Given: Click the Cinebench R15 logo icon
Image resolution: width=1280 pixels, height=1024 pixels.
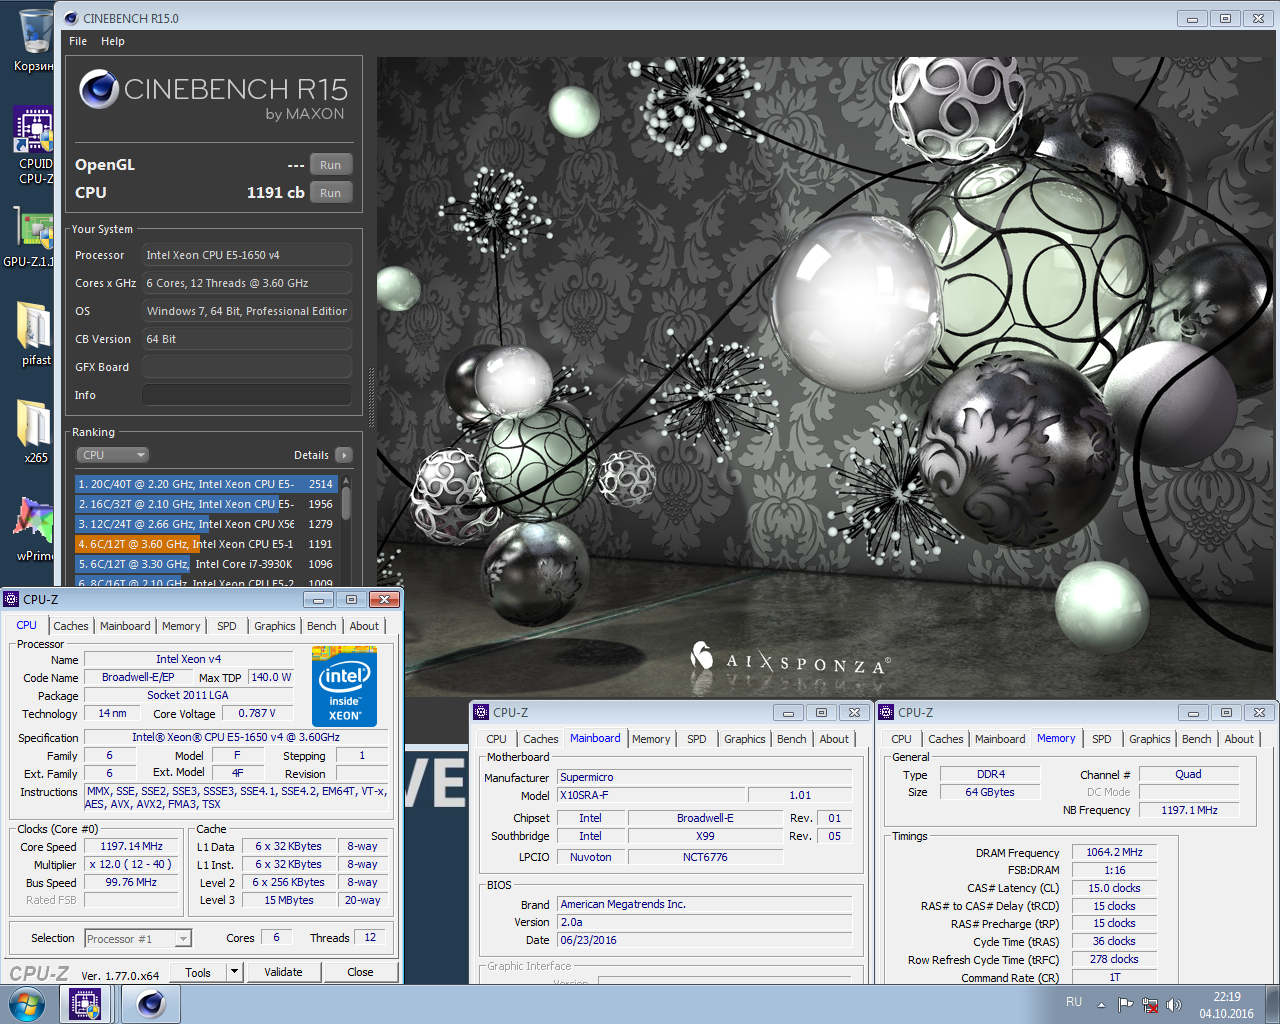Looking at the screenshot, I should point(99,89).
